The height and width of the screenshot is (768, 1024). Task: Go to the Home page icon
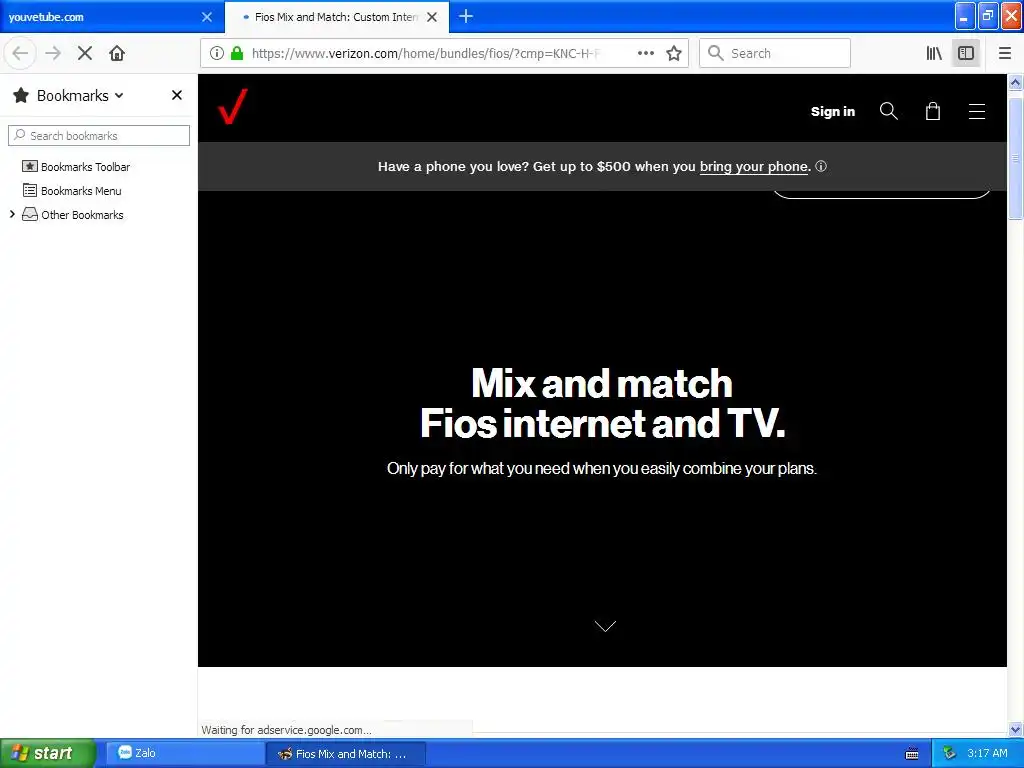pyautogui.click(x=117, y=53)
